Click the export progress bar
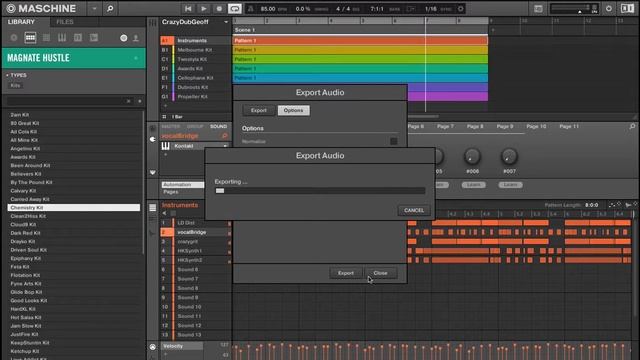 (x=320, y=191)
